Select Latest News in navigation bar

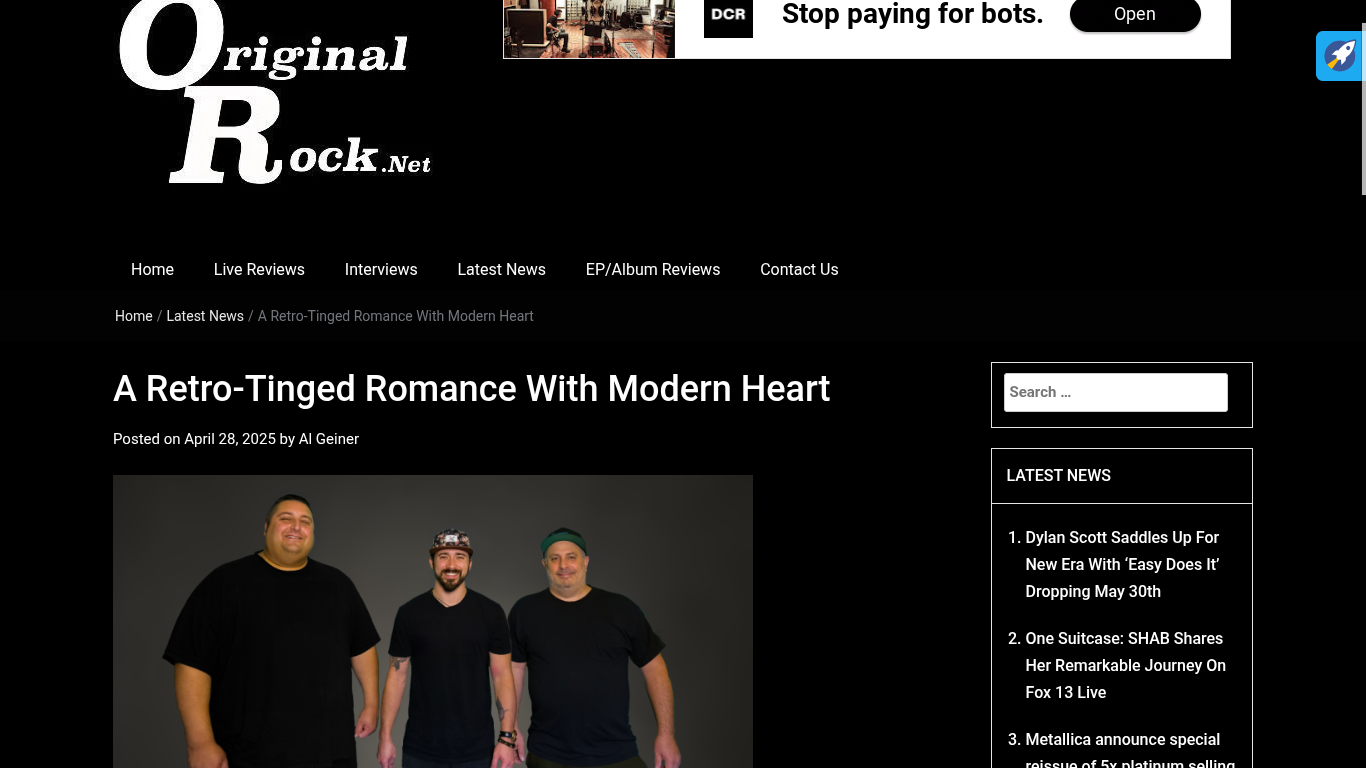[501, 269]
